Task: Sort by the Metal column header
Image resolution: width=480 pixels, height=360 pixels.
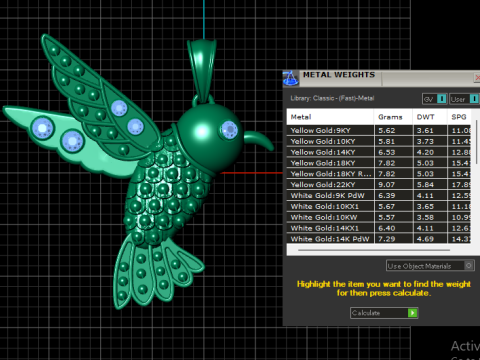Action: 330,117
